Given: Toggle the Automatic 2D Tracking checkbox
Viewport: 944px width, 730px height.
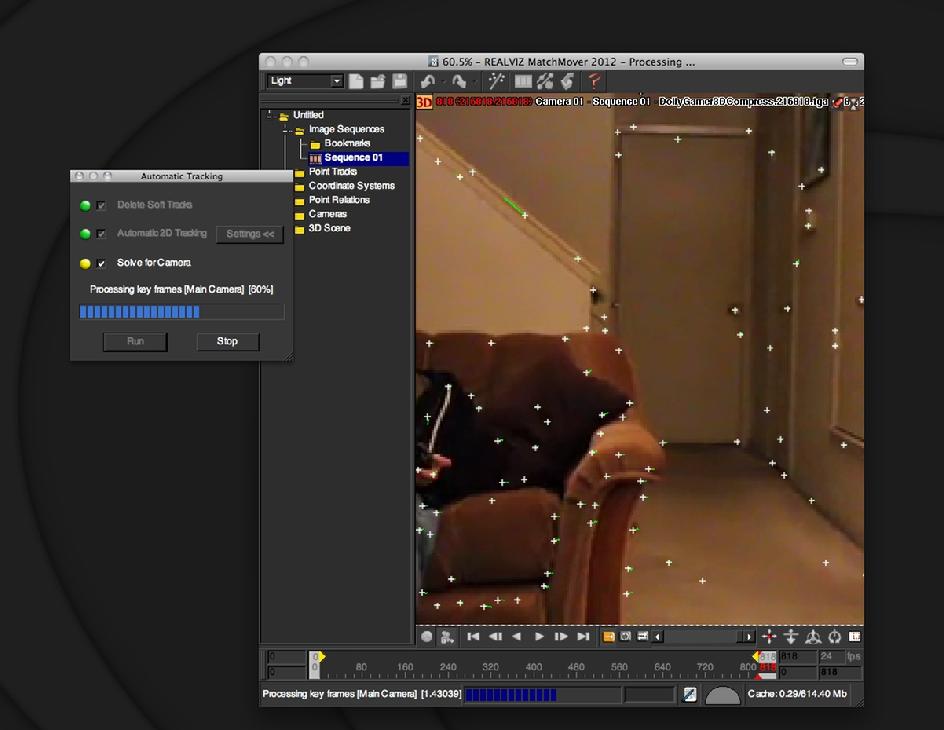Looking at the screenshot, I should point(101,234).
